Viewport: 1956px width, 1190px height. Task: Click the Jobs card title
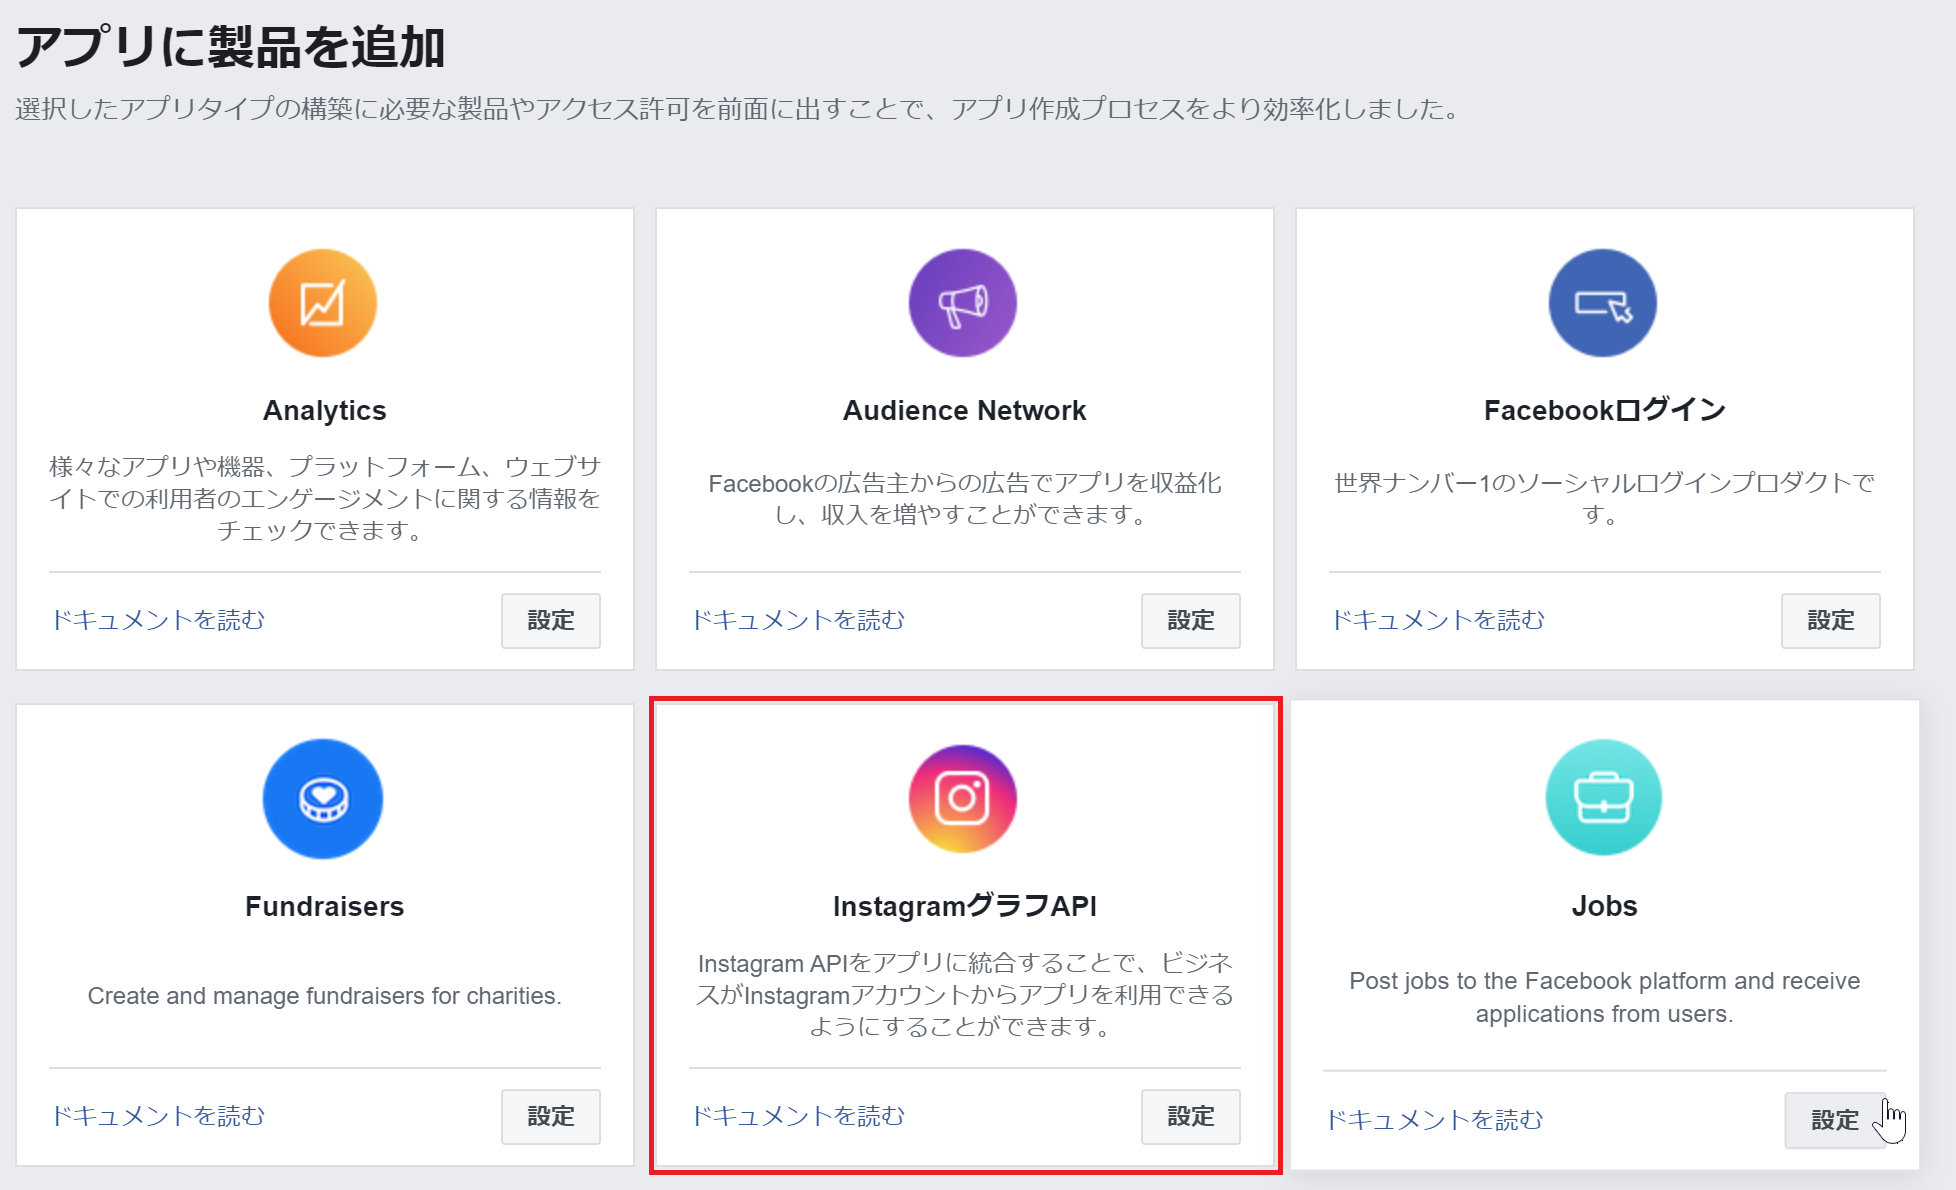[1605, 906]
